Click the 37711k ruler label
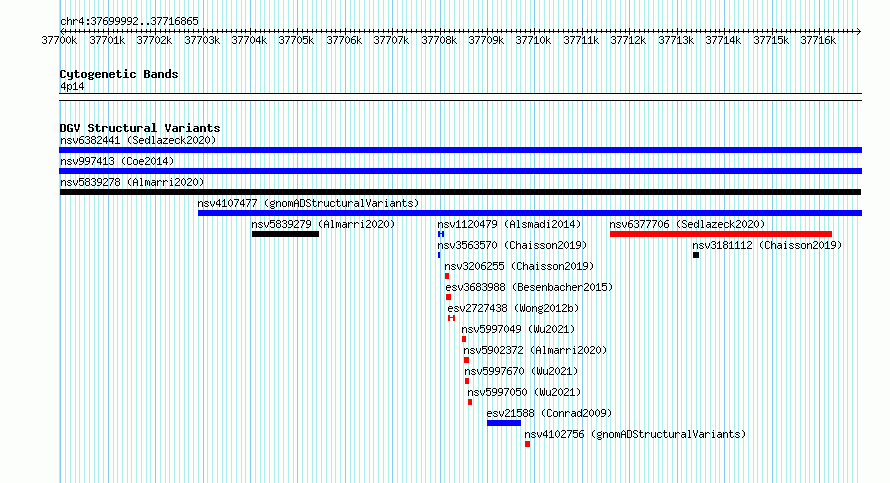The image size is (890, 483). click(581, 40)
